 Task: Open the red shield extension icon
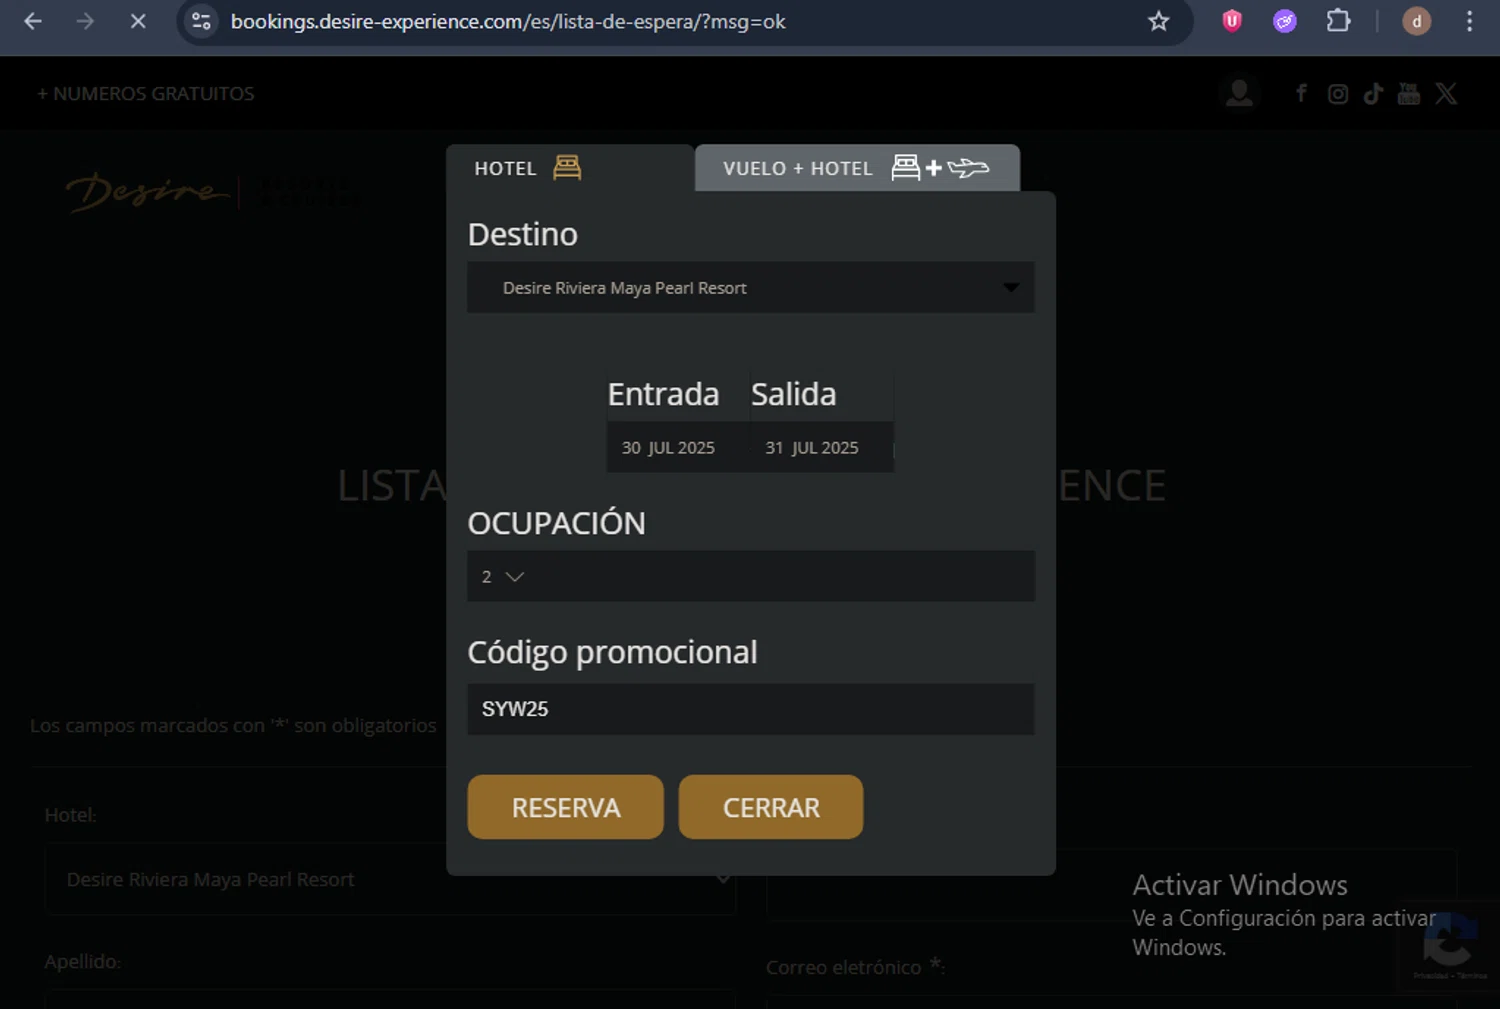[1232, 21]
